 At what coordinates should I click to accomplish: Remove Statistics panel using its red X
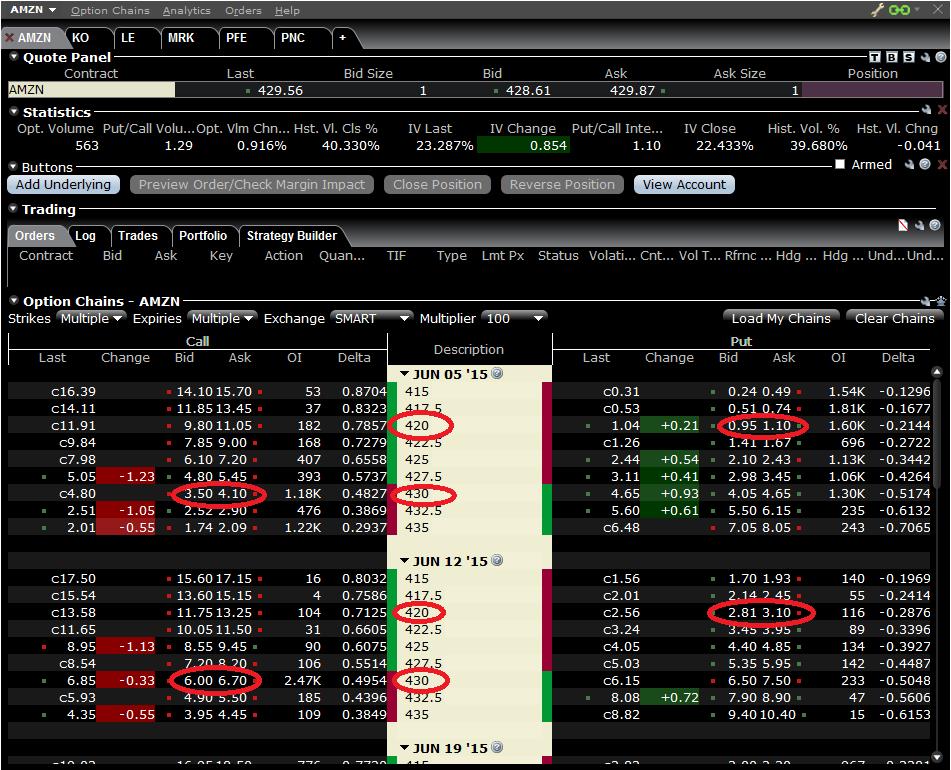tap(942, 110)
